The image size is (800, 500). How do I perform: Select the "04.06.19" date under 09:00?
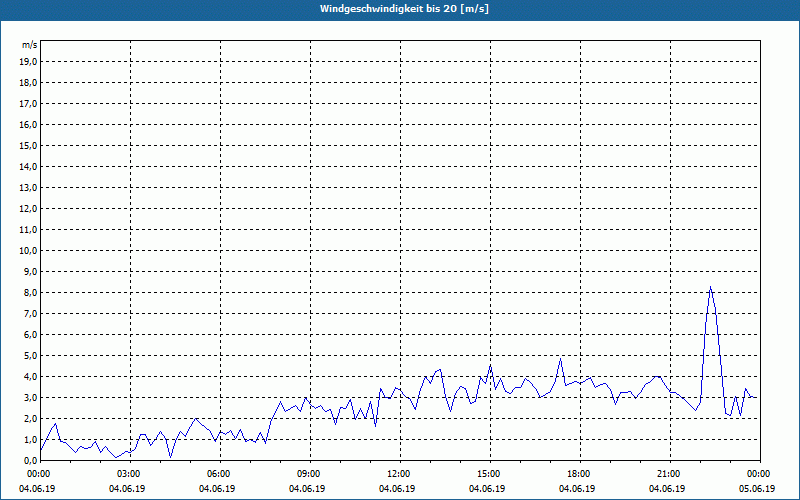coord(307,489)
